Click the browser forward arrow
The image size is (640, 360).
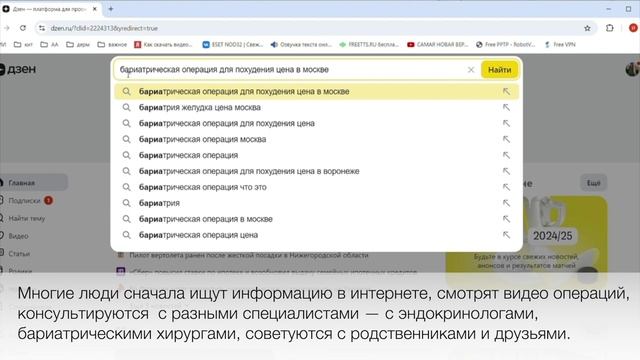tap(7, 28)
